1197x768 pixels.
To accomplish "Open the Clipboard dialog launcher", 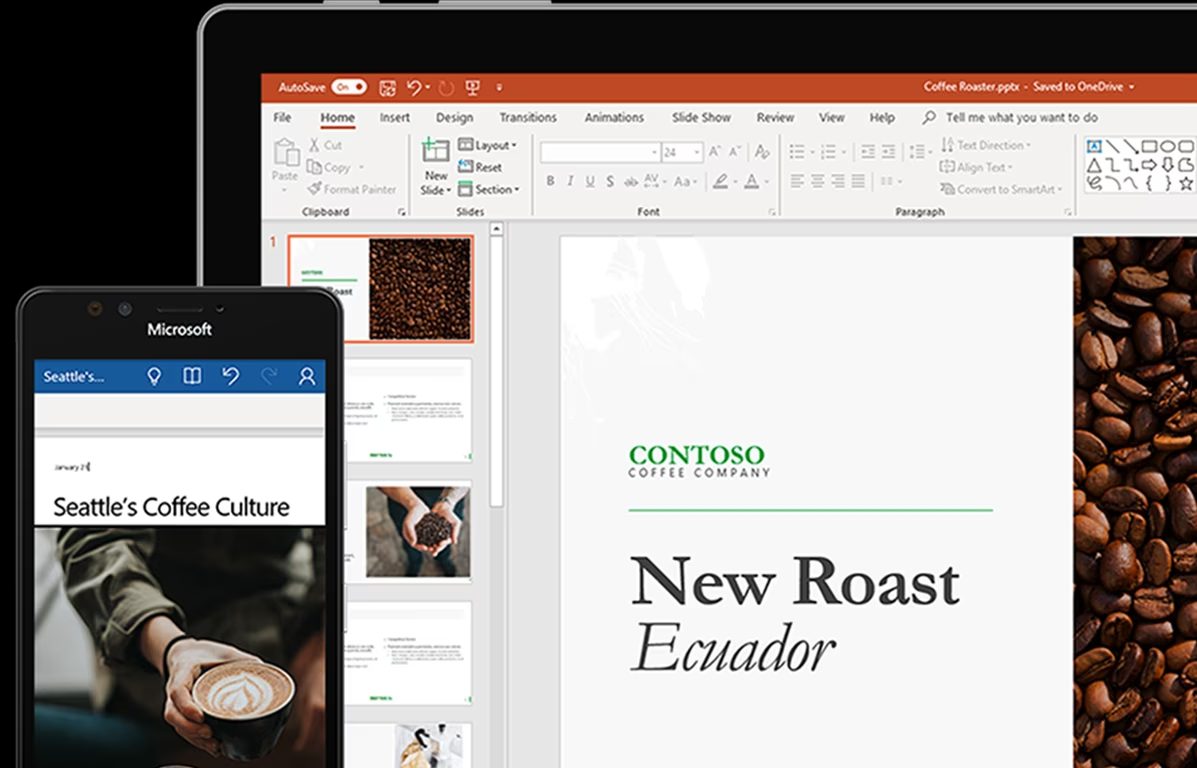I will (x=402, y=212).
